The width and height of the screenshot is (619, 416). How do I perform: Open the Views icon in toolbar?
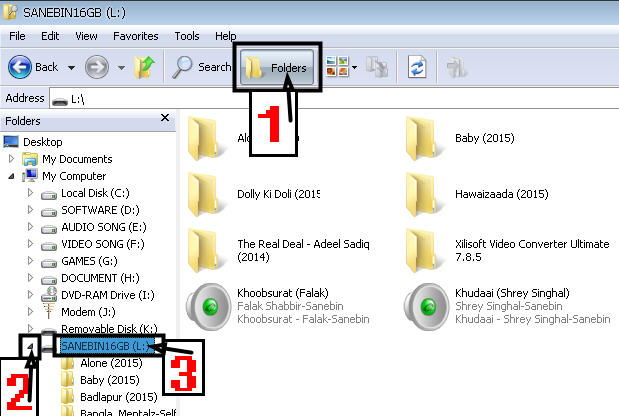[337, 66]
